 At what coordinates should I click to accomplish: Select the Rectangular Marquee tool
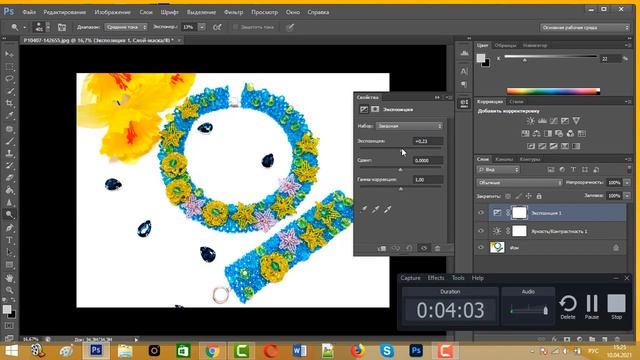point(9,66)
